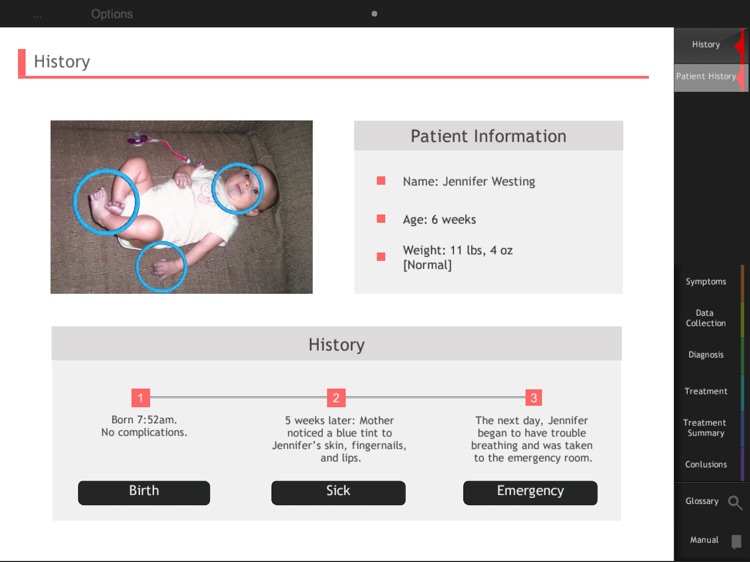The width and height of the screenshot is (750, 562).
Task: Click the 'Weight: 11 lbs, 4 oz' text
Action: (458, 250)
